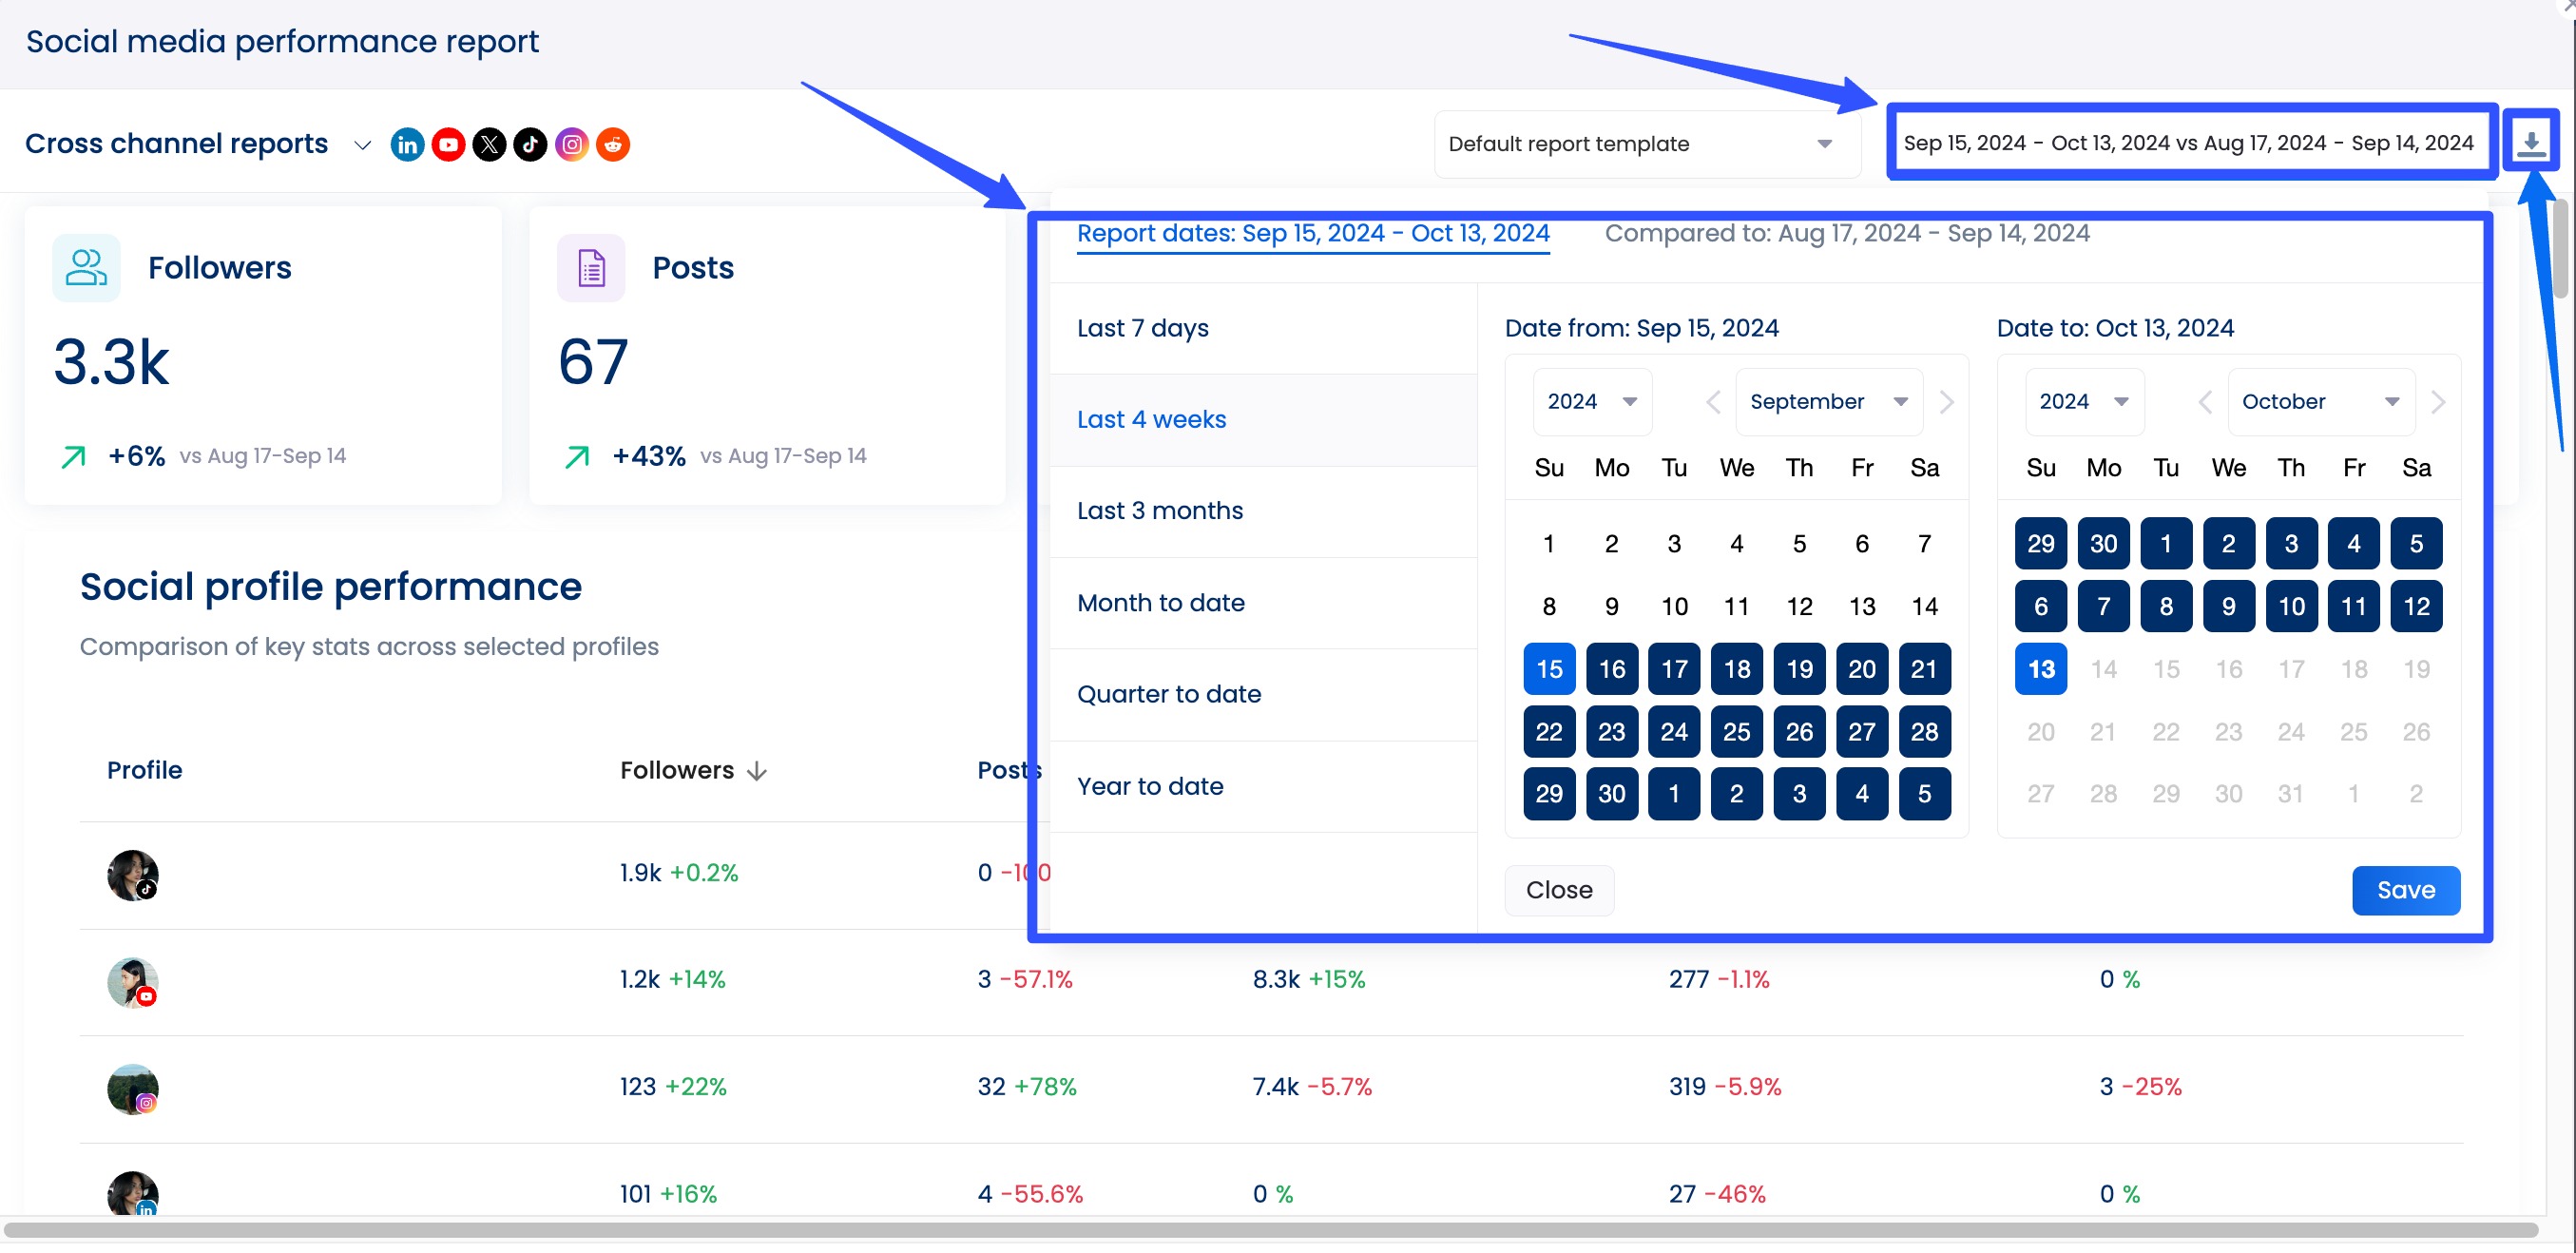
Task: Toggle sort order on the Followers column
Action: tap(758, 770)
